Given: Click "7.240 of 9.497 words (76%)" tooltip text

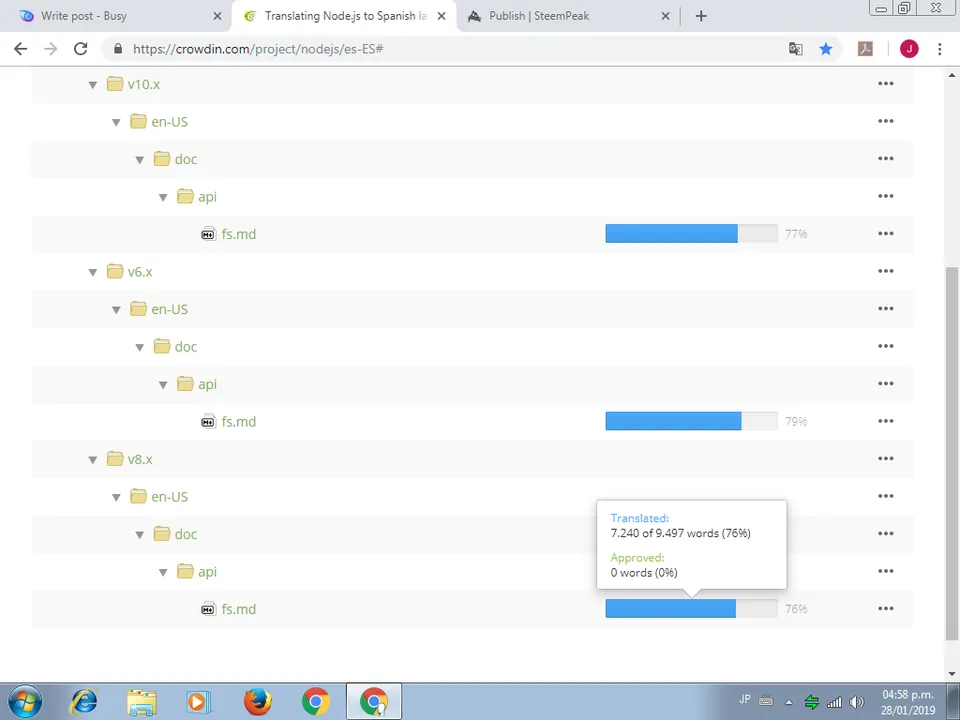Looking at the screenshot, I should 681,533.
